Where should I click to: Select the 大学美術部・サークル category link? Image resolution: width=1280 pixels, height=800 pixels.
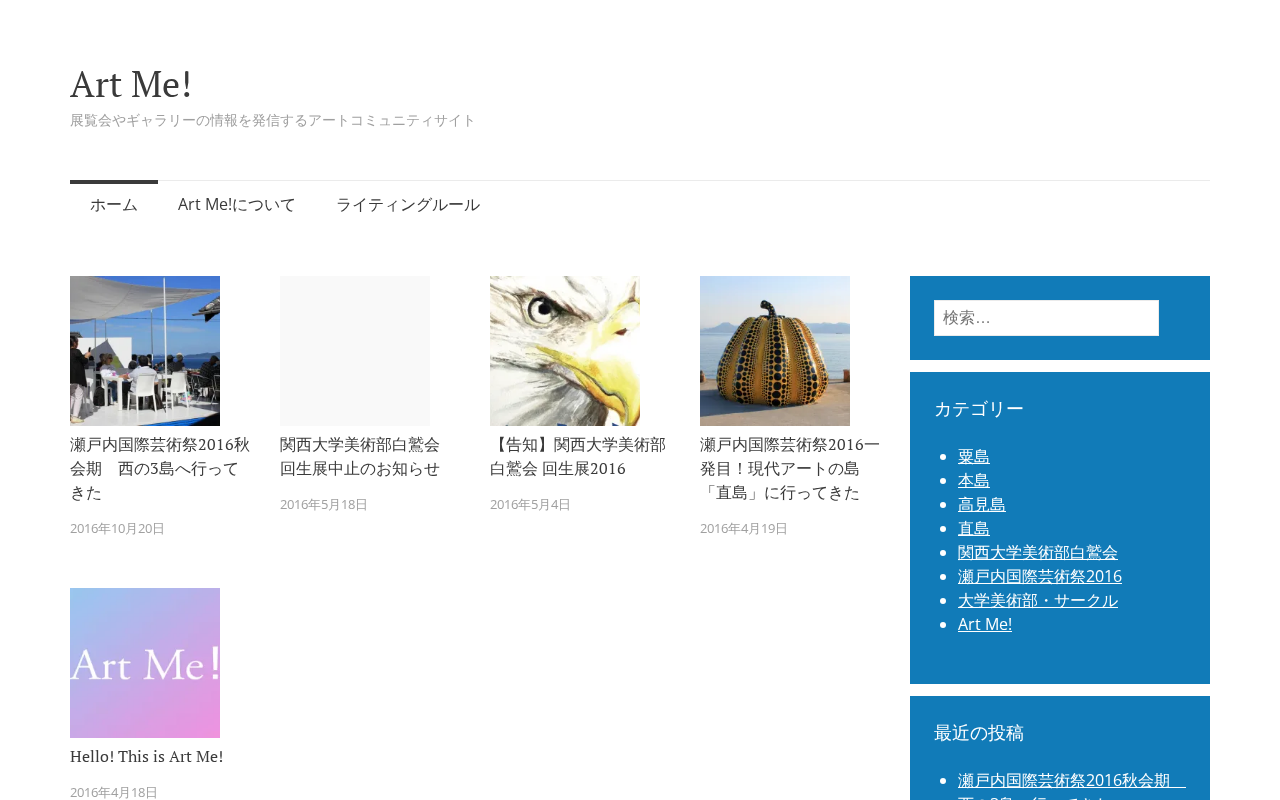[1038, 600]
